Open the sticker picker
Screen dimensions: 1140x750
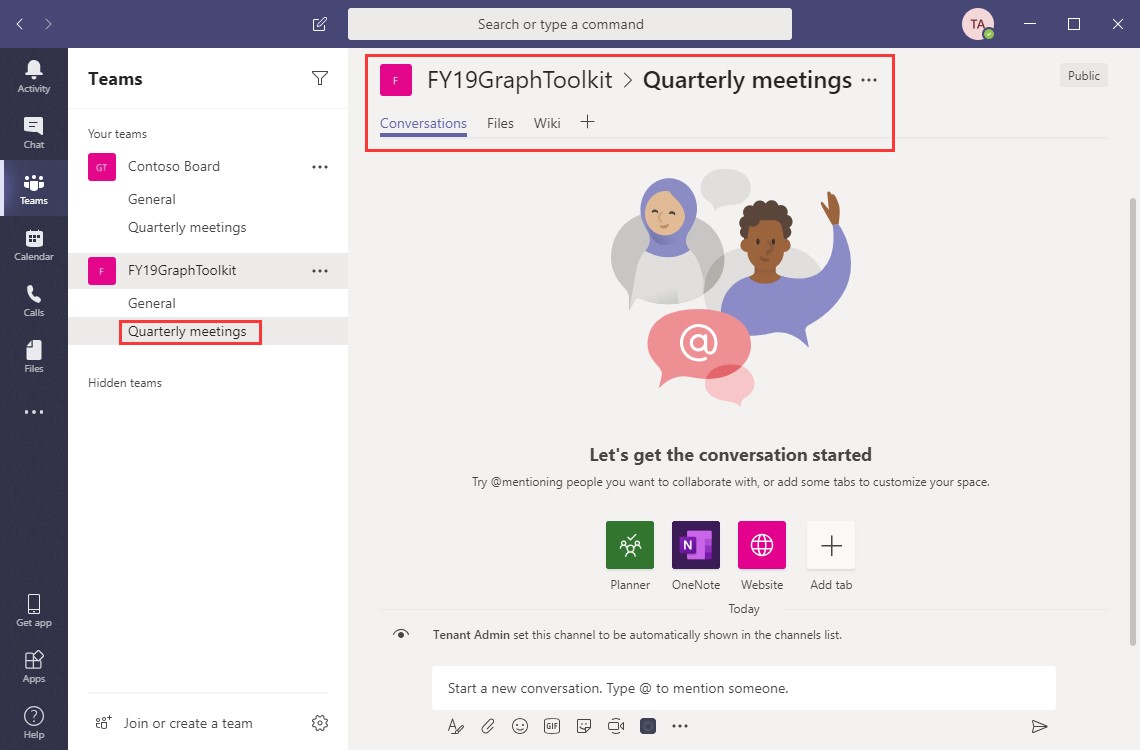(584, 725)
